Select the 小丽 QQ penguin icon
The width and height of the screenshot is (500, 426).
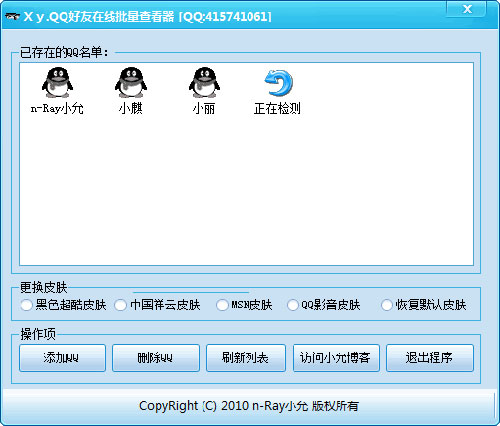click(x=204, y=83)
